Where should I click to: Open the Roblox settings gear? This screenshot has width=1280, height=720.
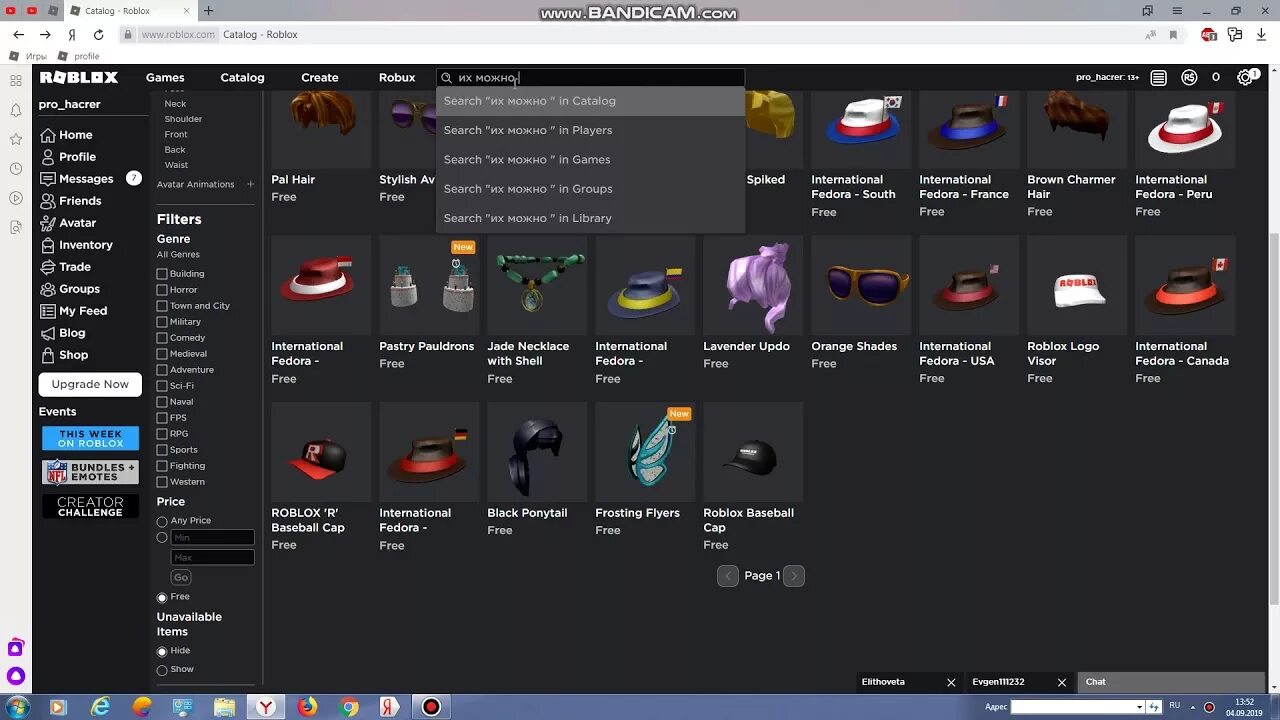[1246, 77]
